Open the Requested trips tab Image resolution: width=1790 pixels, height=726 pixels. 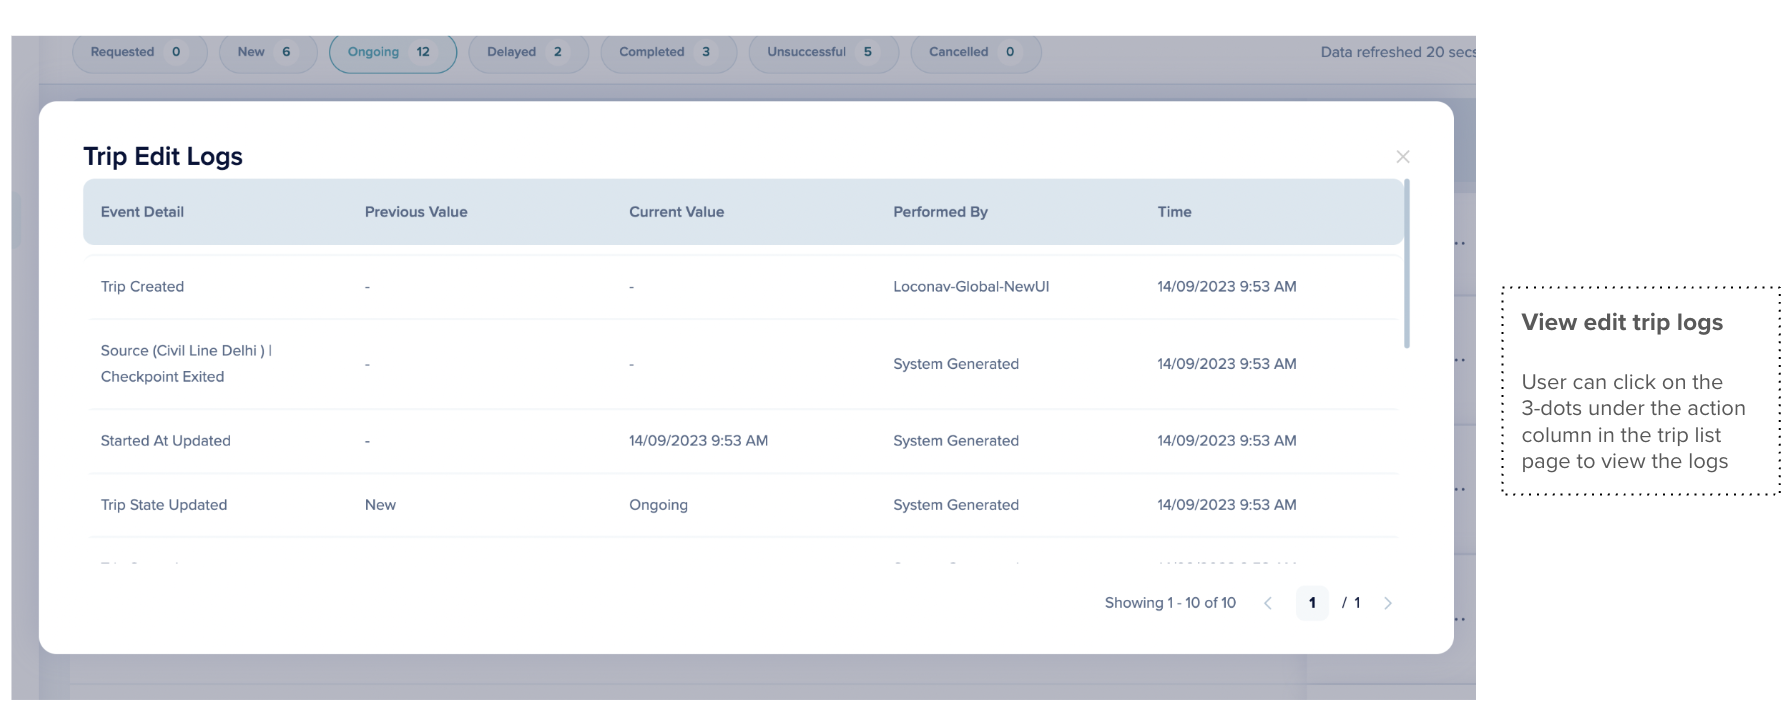click(139, 52)
